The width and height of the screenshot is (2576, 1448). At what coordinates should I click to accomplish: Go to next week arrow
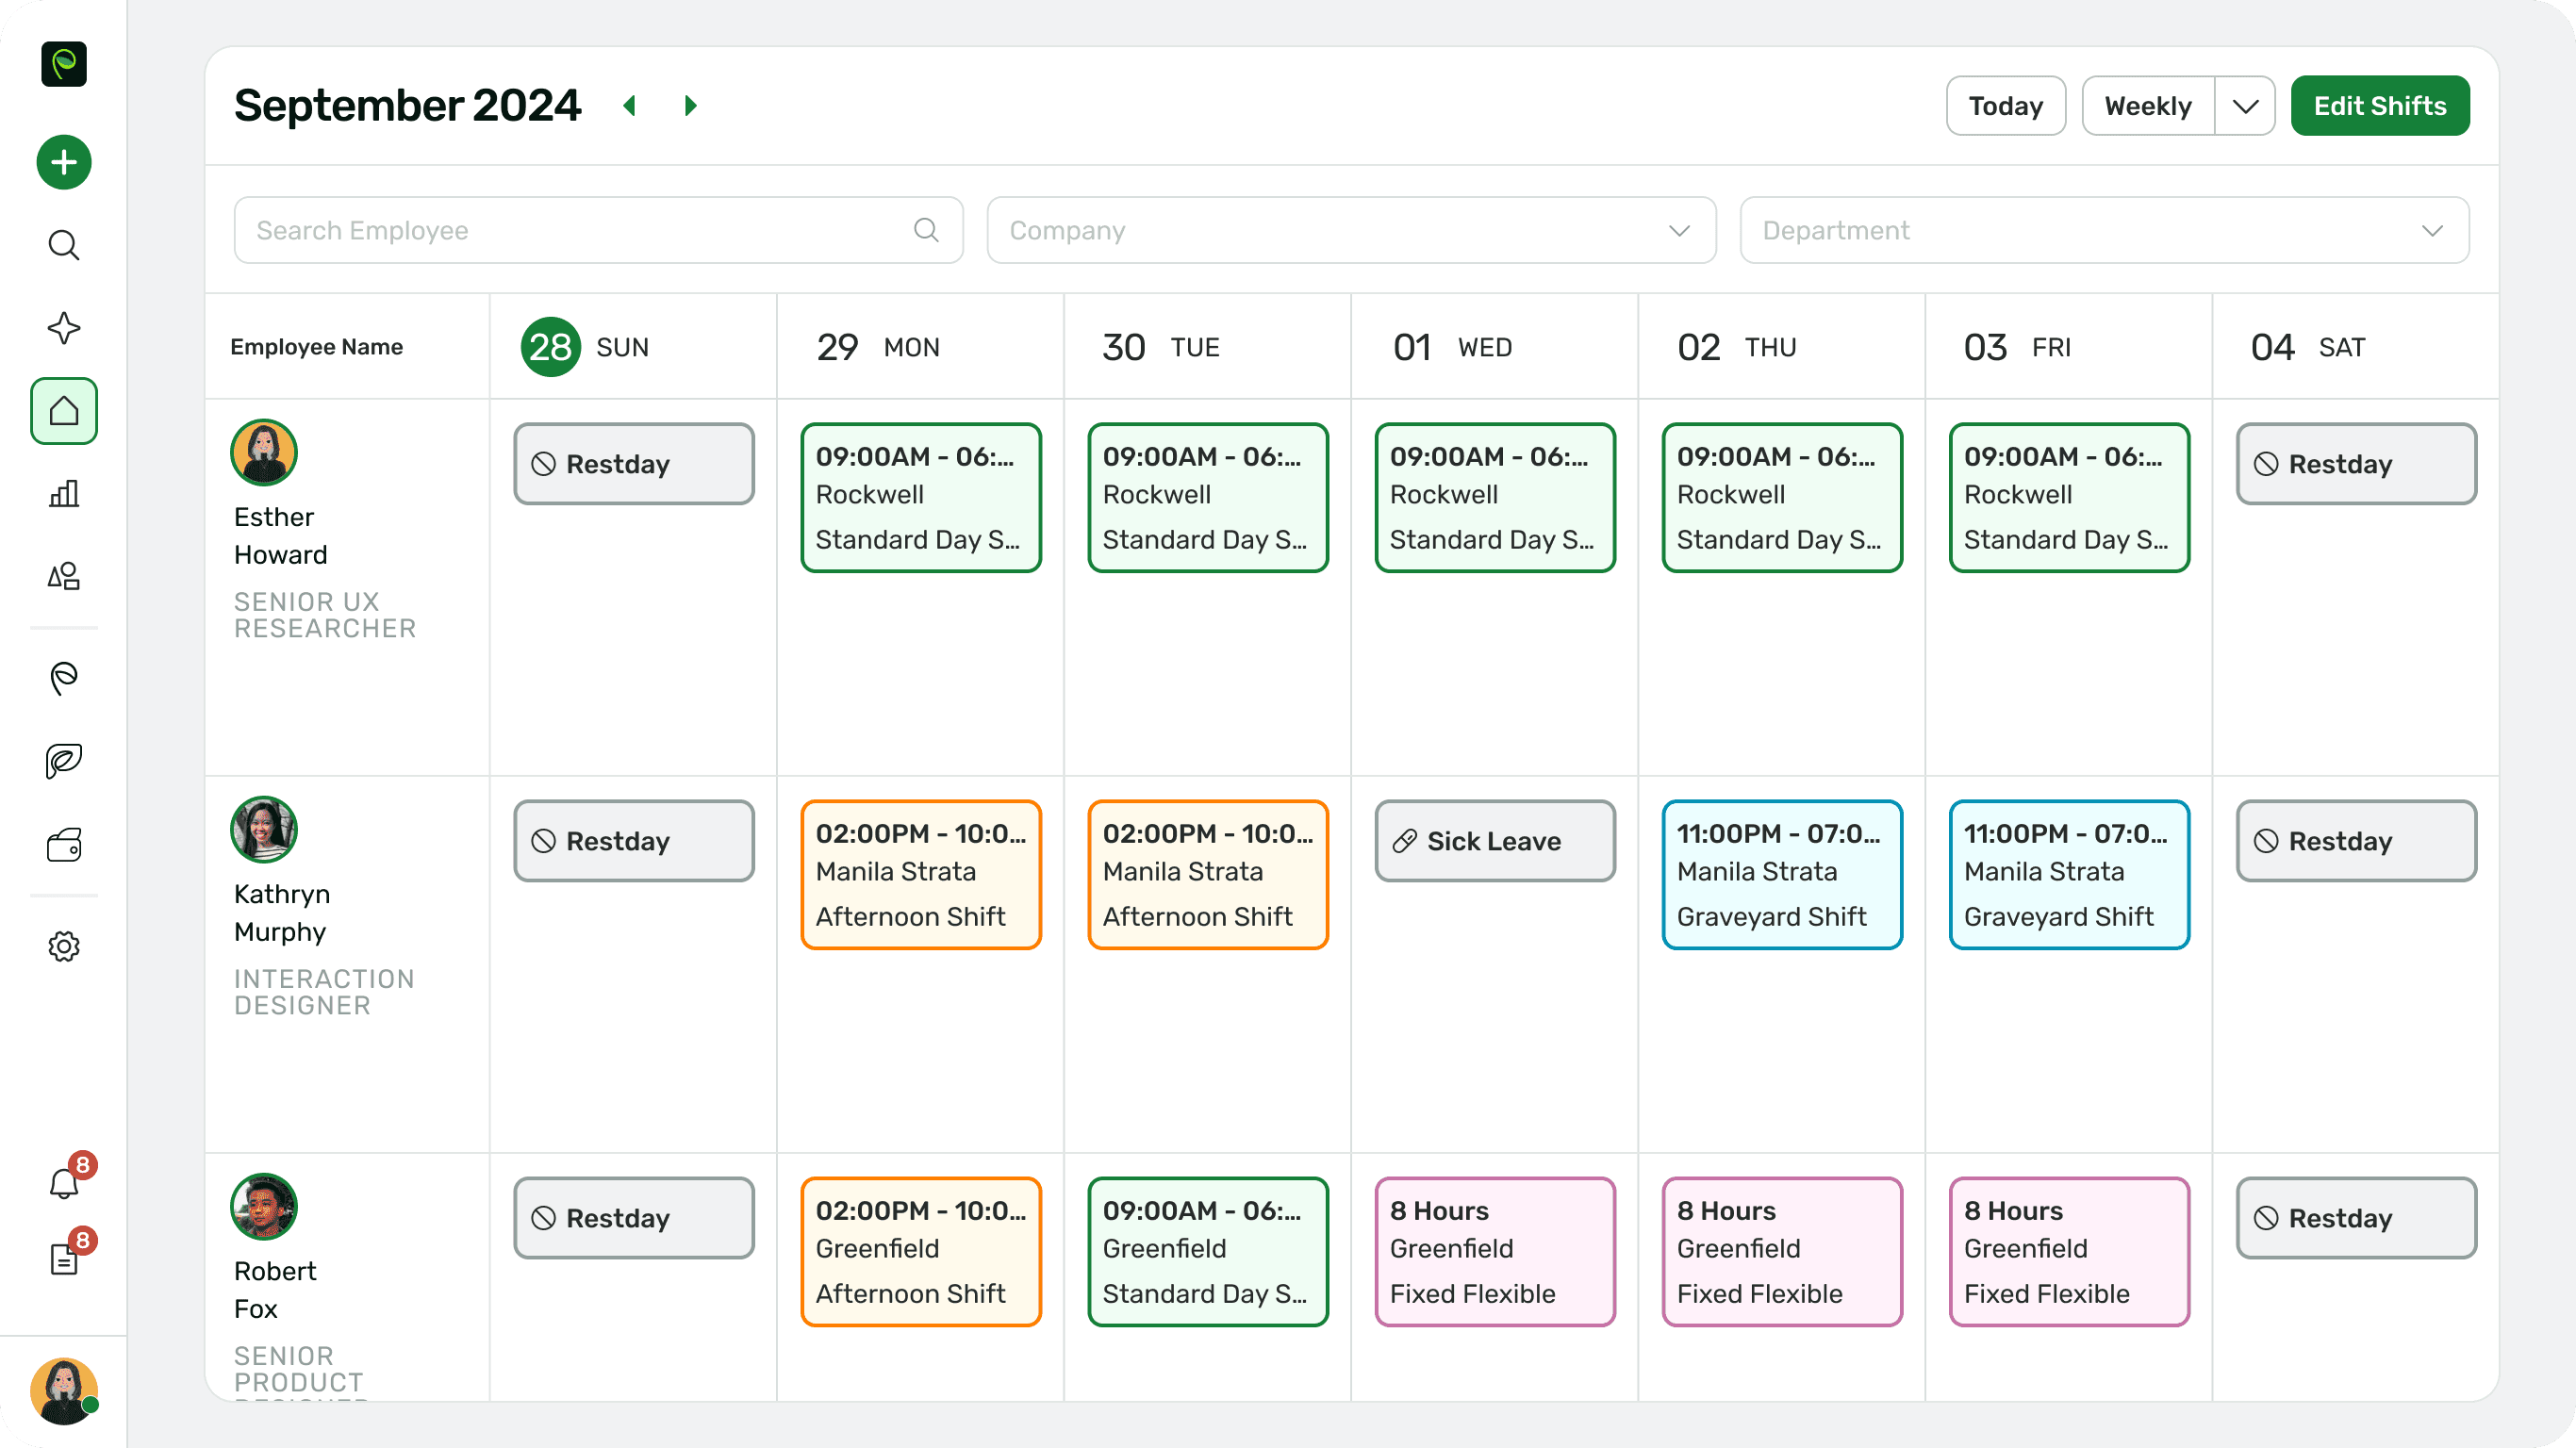(x=690, y=106)
